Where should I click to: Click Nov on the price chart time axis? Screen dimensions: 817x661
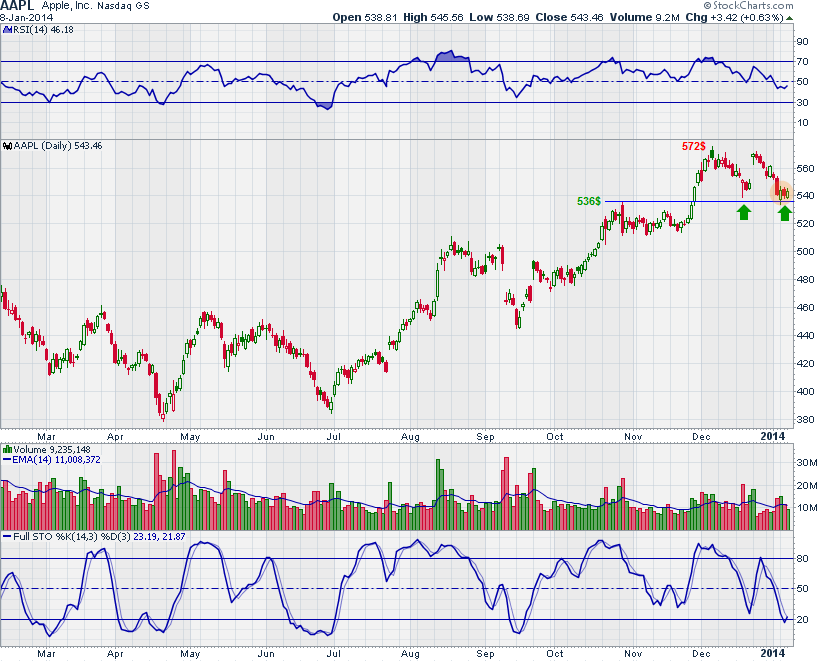click(633, 436)
